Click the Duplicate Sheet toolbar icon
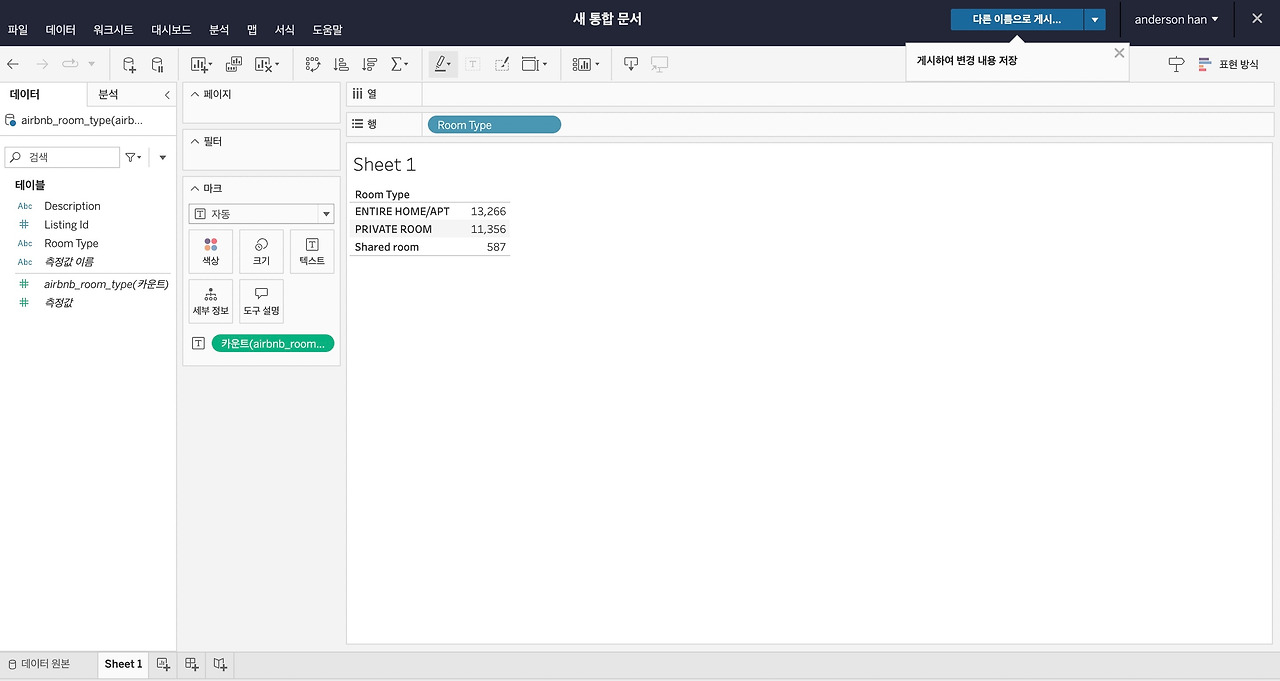Image resolution: width=1280 pixels, height=681 pixels. tap(234, 64)
